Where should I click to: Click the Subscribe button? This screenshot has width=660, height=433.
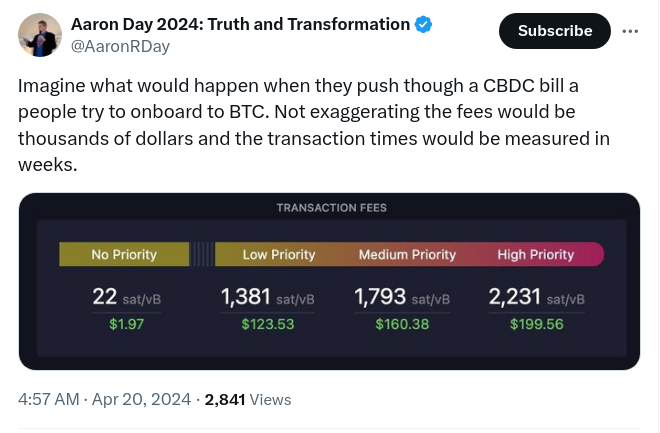coord(555,31)
